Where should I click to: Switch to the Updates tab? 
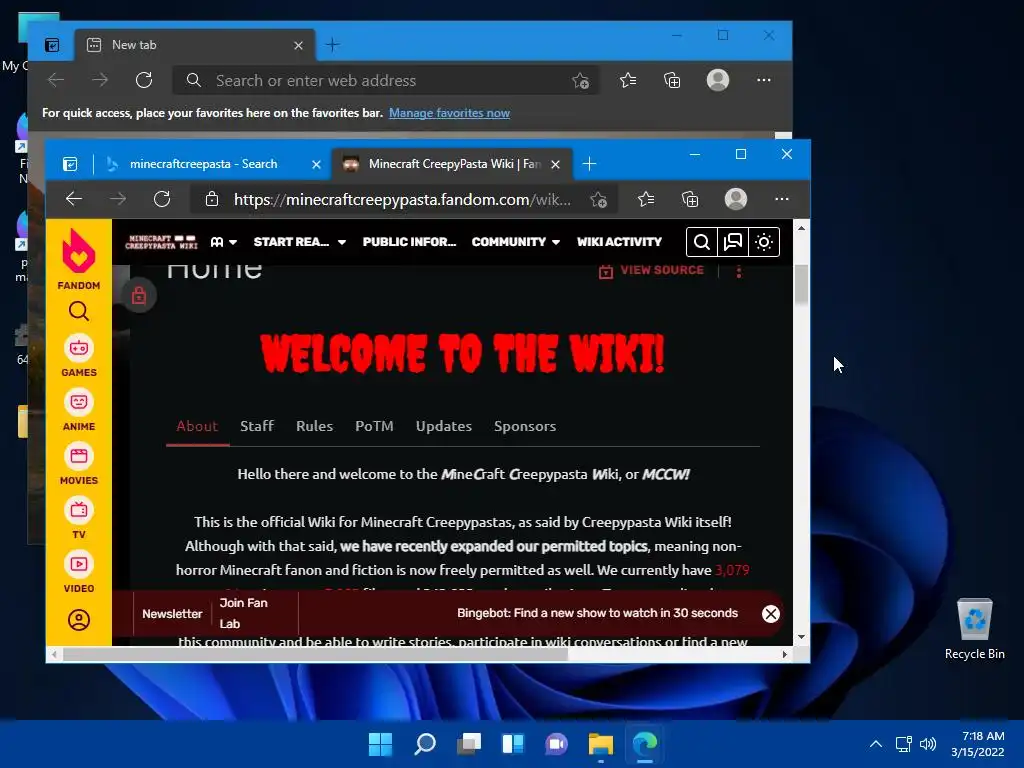pyautogui.click(x=444, y=426)
